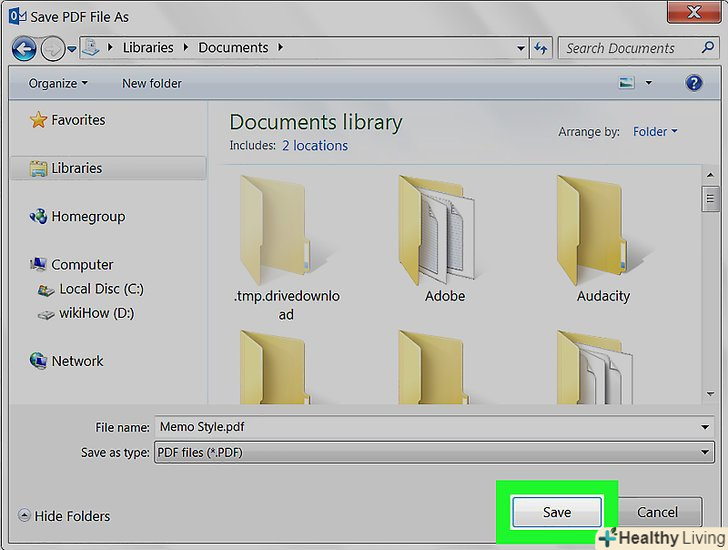Screen dimensions: 728x550
Task: Click the Search Documents field
Action: click(x=638, y=48)
